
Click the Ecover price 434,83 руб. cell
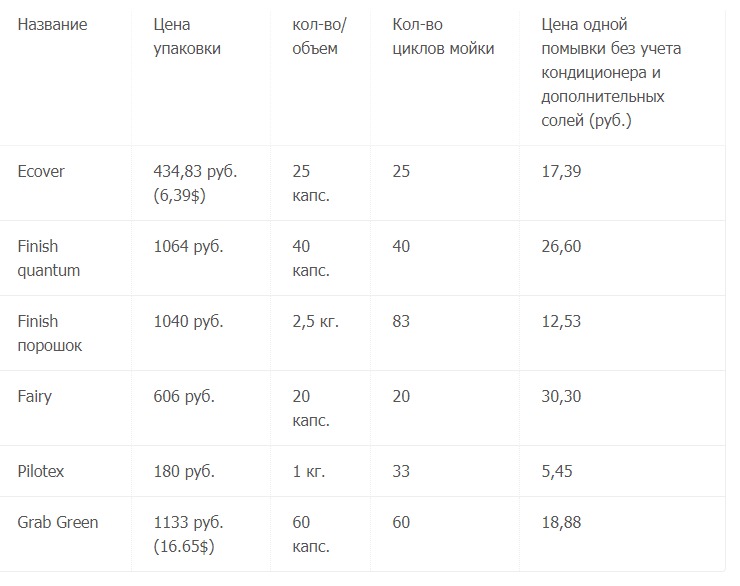click(195, 183)
